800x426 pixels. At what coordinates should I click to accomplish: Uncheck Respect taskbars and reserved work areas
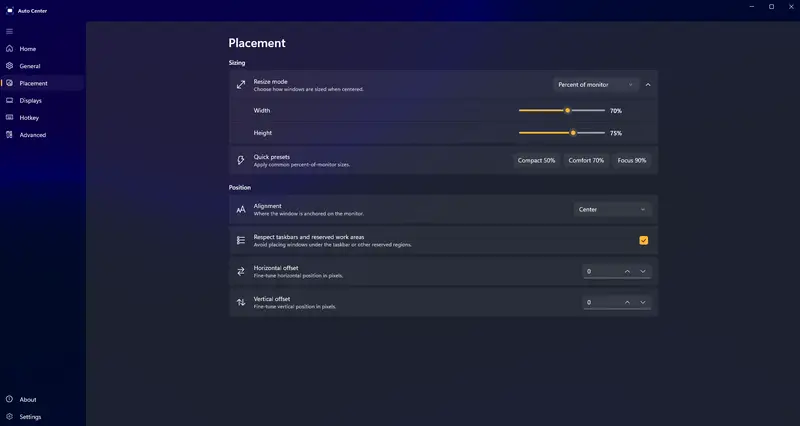(x=643, y=240)
